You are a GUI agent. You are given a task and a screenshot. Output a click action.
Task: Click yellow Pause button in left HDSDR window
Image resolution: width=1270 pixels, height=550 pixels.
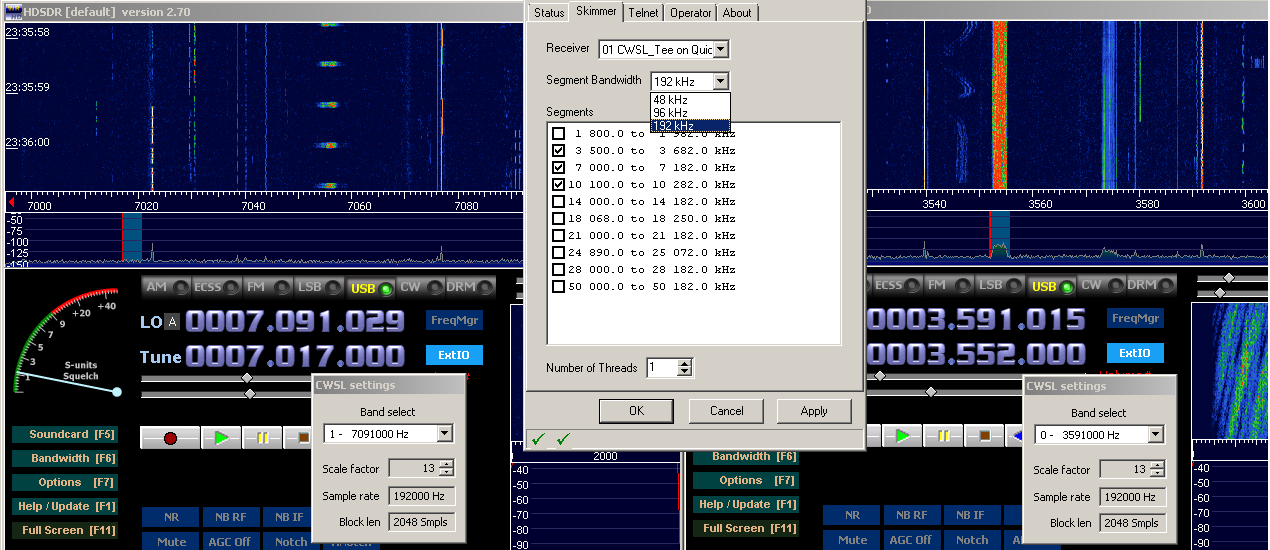click(262, 437)
